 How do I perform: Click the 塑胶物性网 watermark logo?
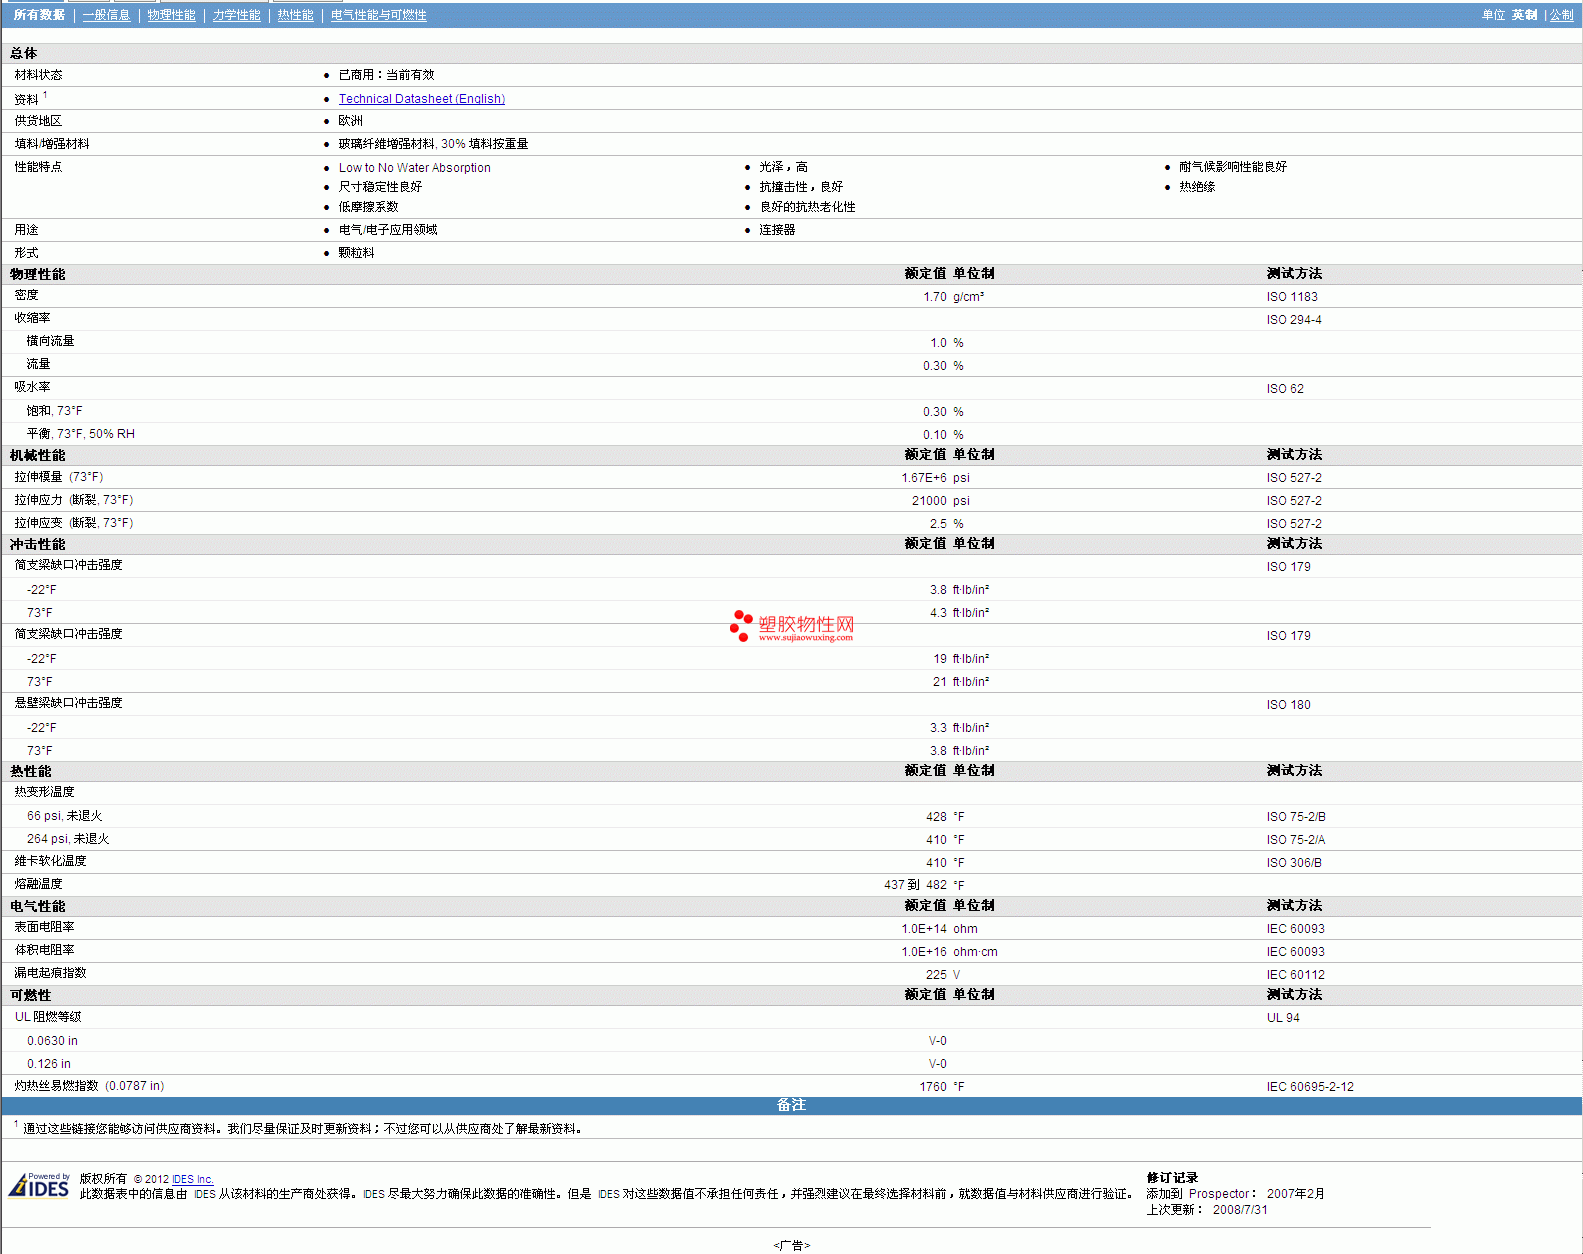tap(792, 626)
